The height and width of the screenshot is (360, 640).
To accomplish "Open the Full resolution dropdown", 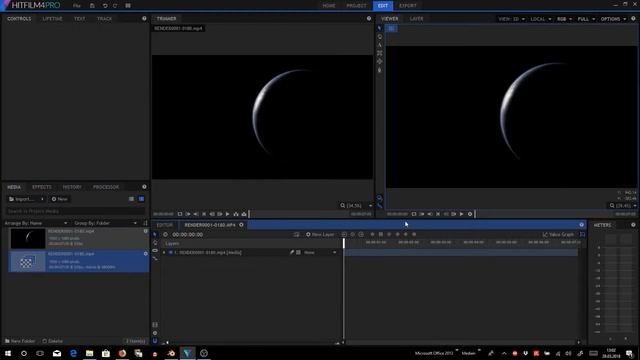I will pyautogui.click(x=586, y=19).
